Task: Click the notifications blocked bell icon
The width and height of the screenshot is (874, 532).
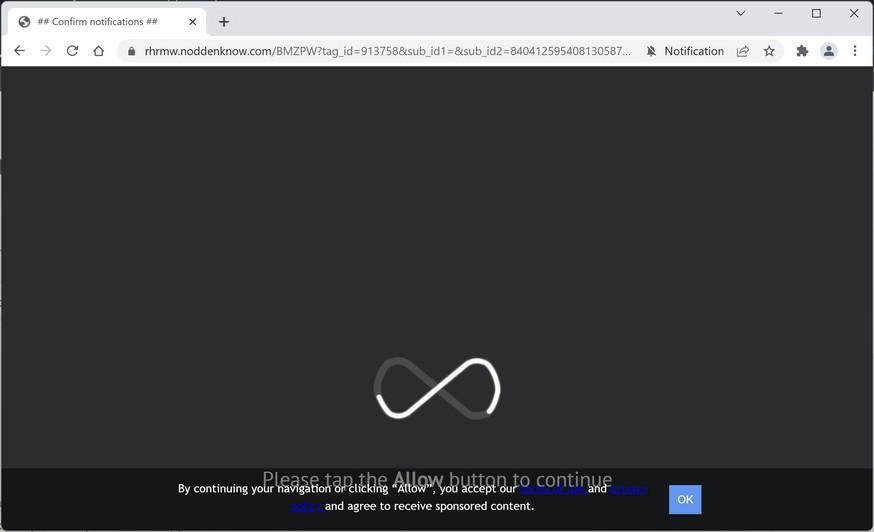Action: pos(651,51)
